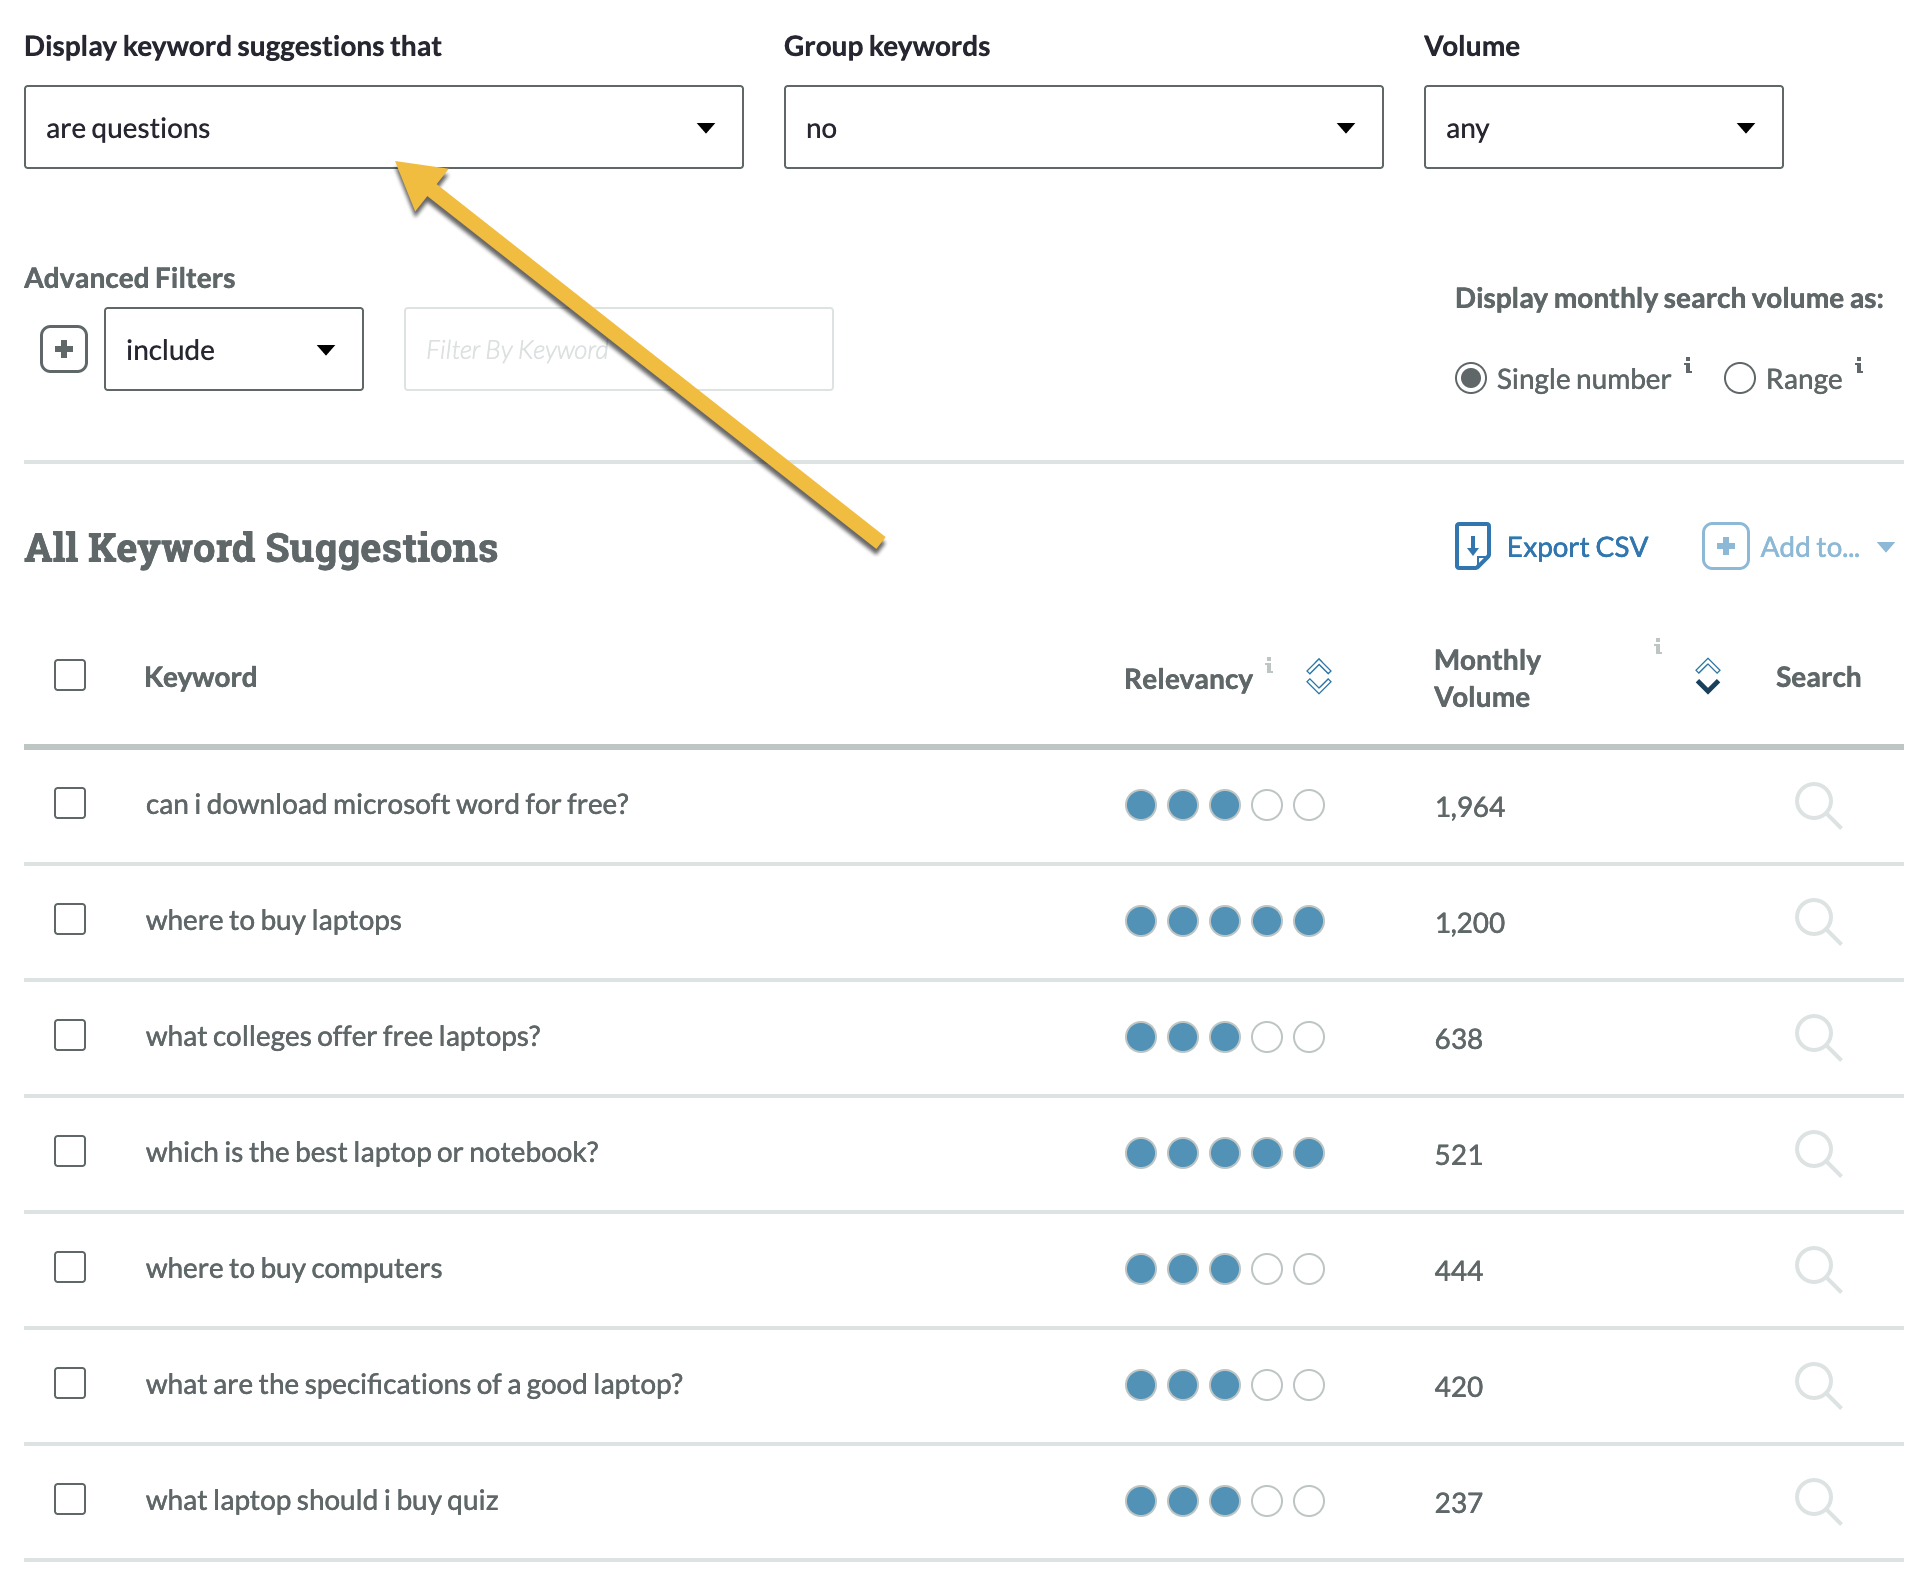This screenshot has height=1582, width=1930.
Task: Open the Volume 'any' dropdown
Action: [1602, 127]
